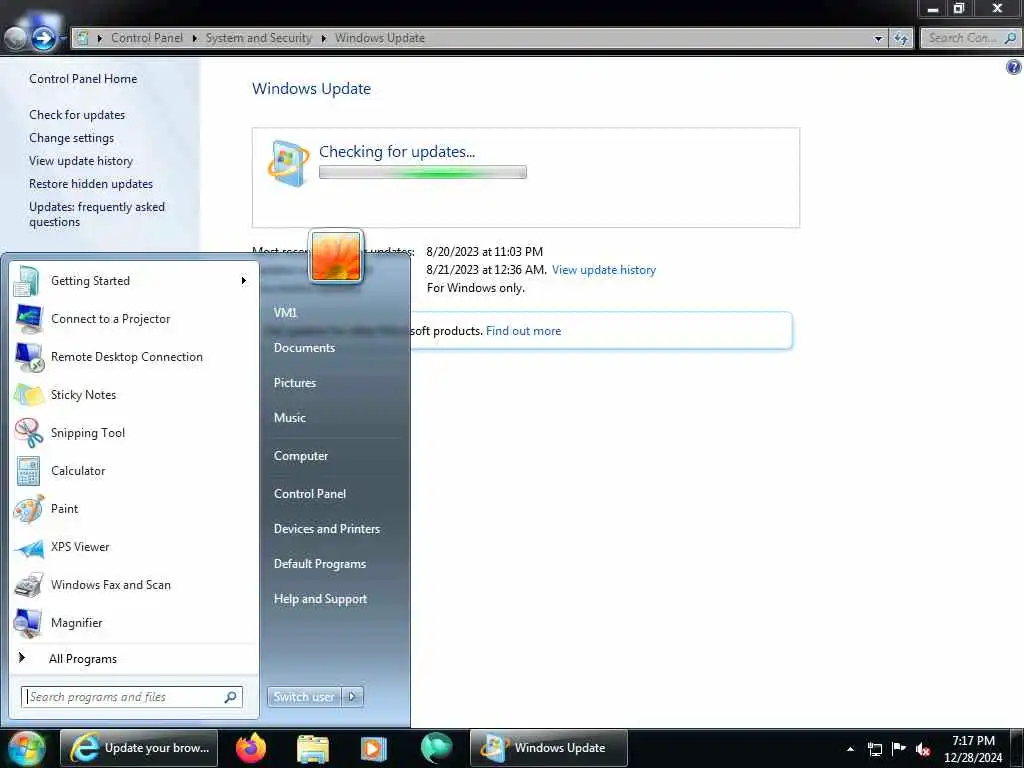This screenshot has width=1024, height=768.
Task: Launch Firefox from the taskbar
Action: tap(251, 748)
